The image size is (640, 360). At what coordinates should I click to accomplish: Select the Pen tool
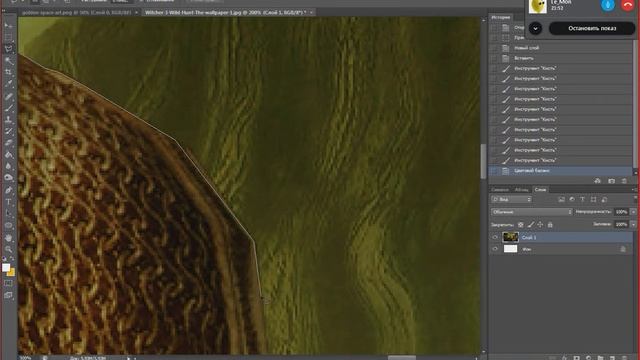(x=8, y=190)
